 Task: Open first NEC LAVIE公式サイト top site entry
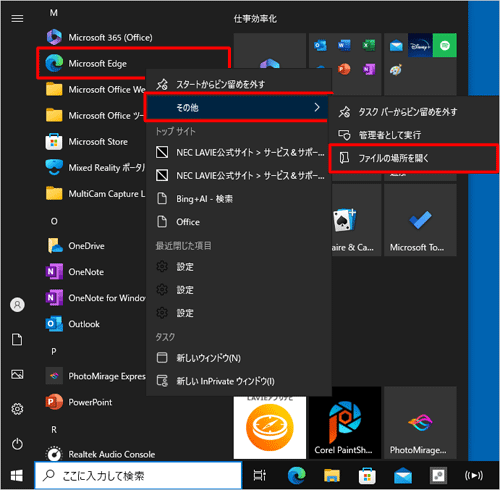tap(239, 153)
